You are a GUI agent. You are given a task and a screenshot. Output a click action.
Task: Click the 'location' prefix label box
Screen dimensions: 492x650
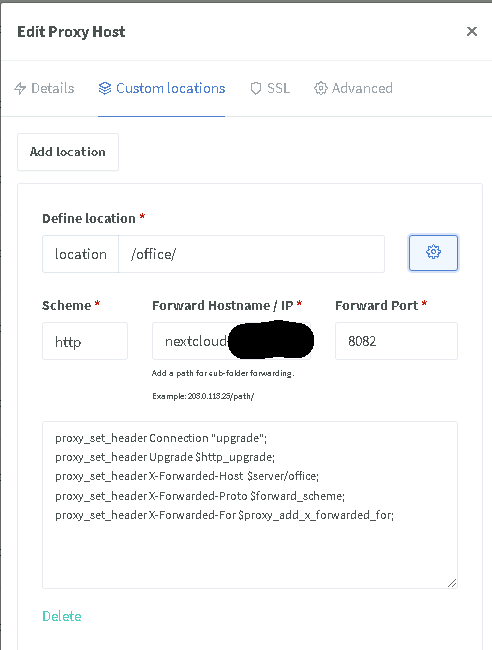click(x=80, y=254)
